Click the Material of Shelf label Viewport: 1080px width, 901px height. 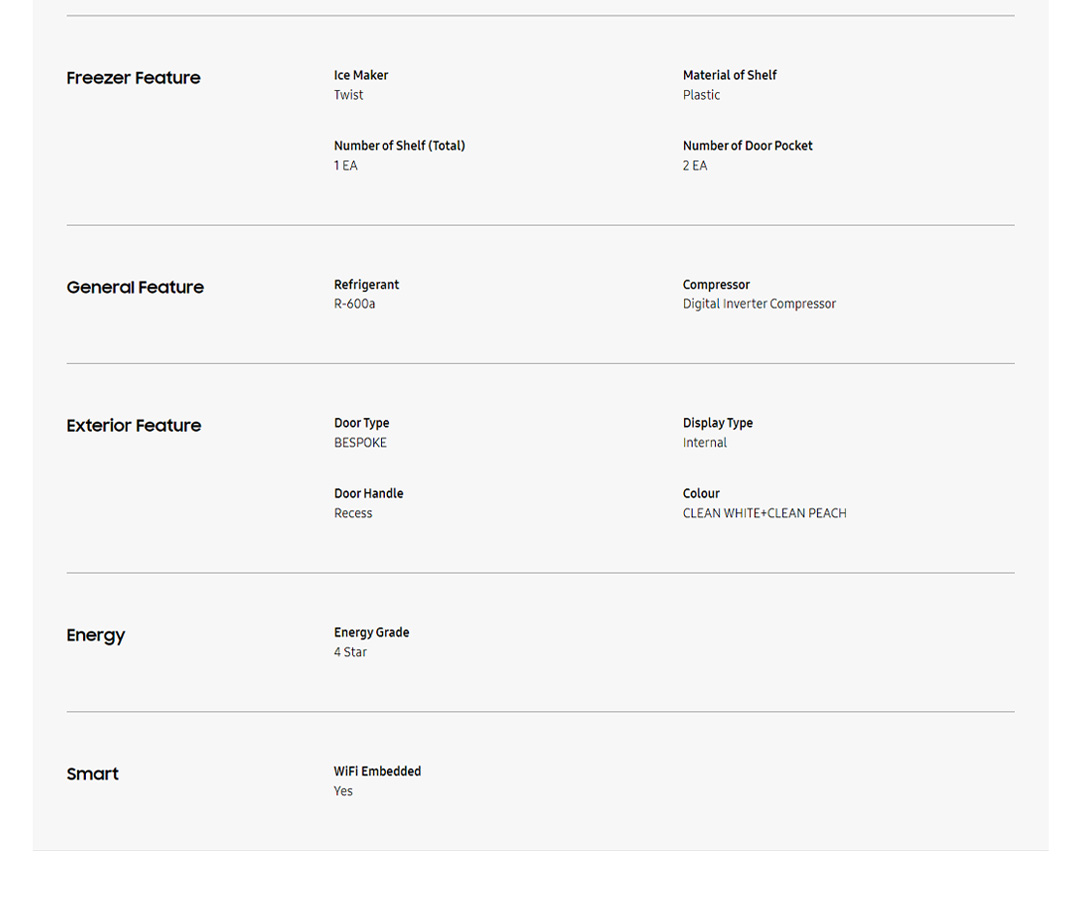[x=729, y=75]
